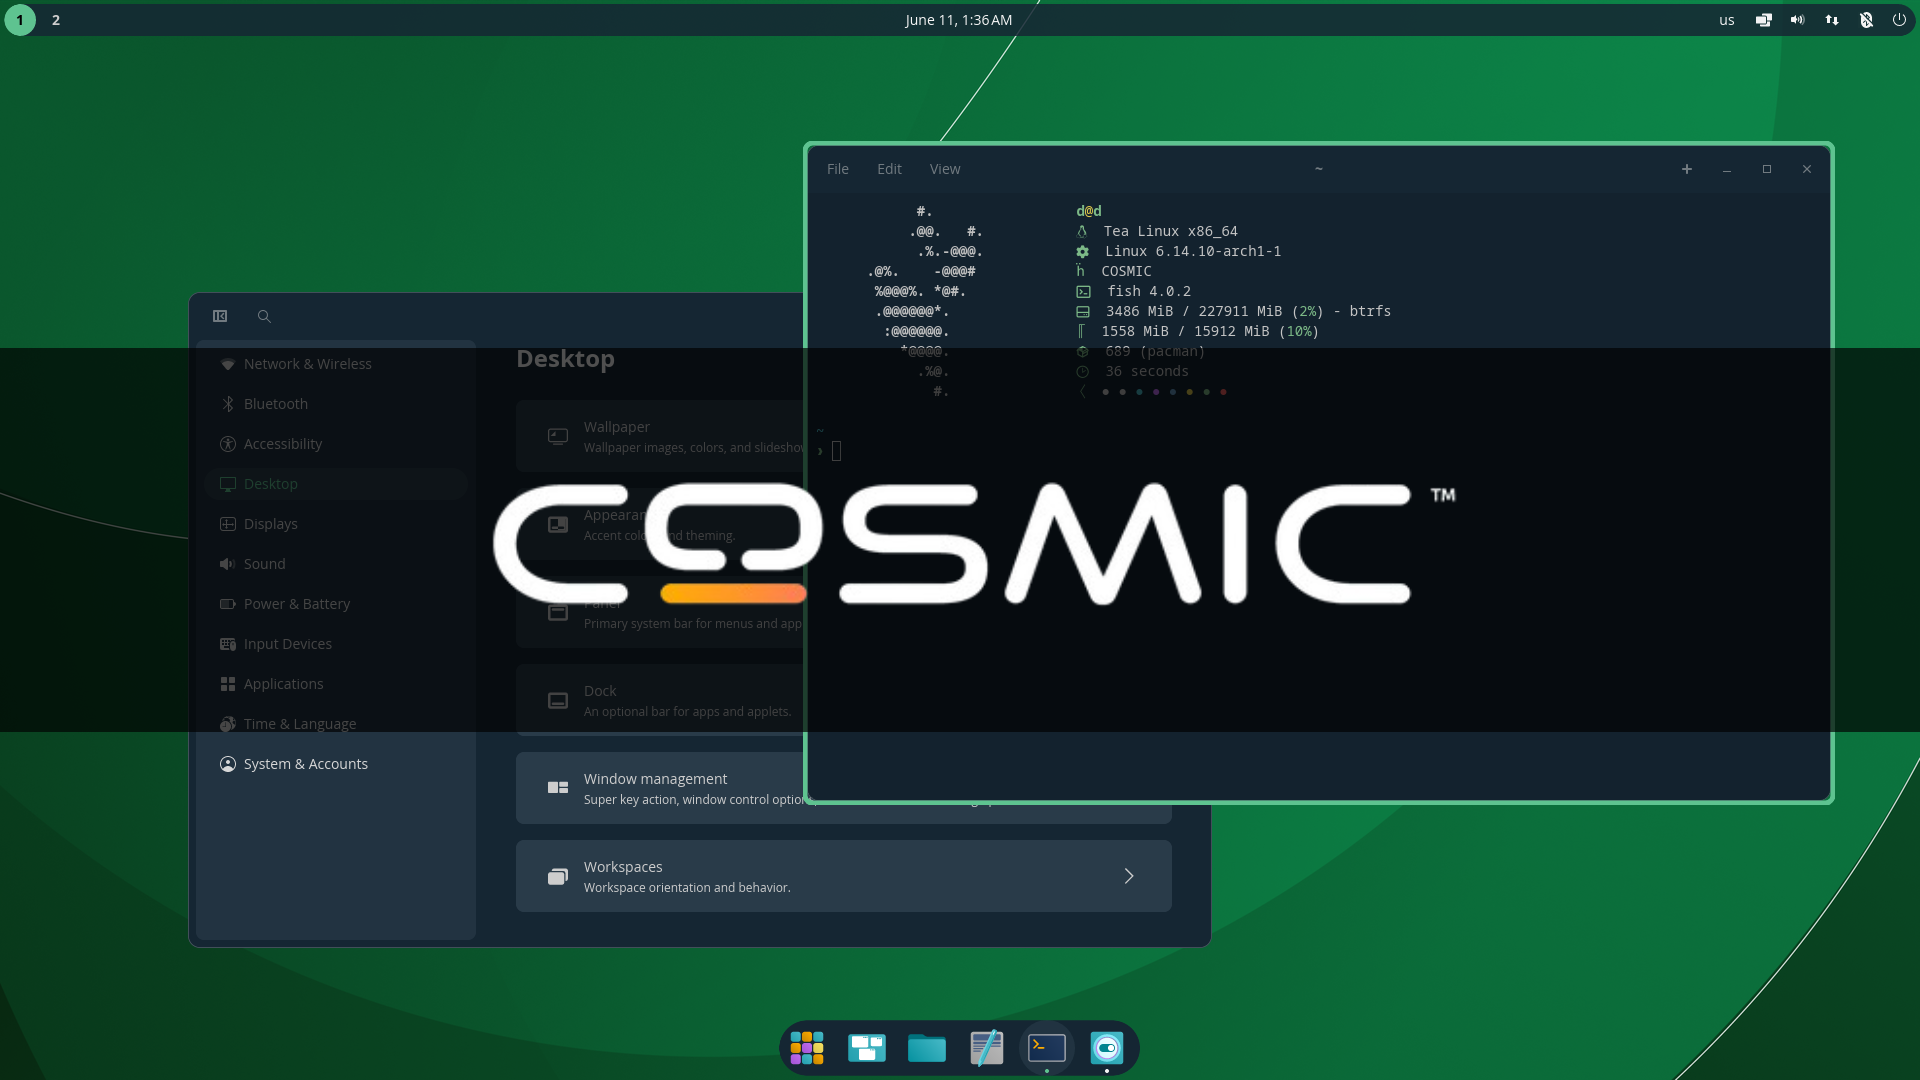Open the Dock settings card
This screenshot has width=1920, height=1080.
pyautogui.click(x=661, y=700)
